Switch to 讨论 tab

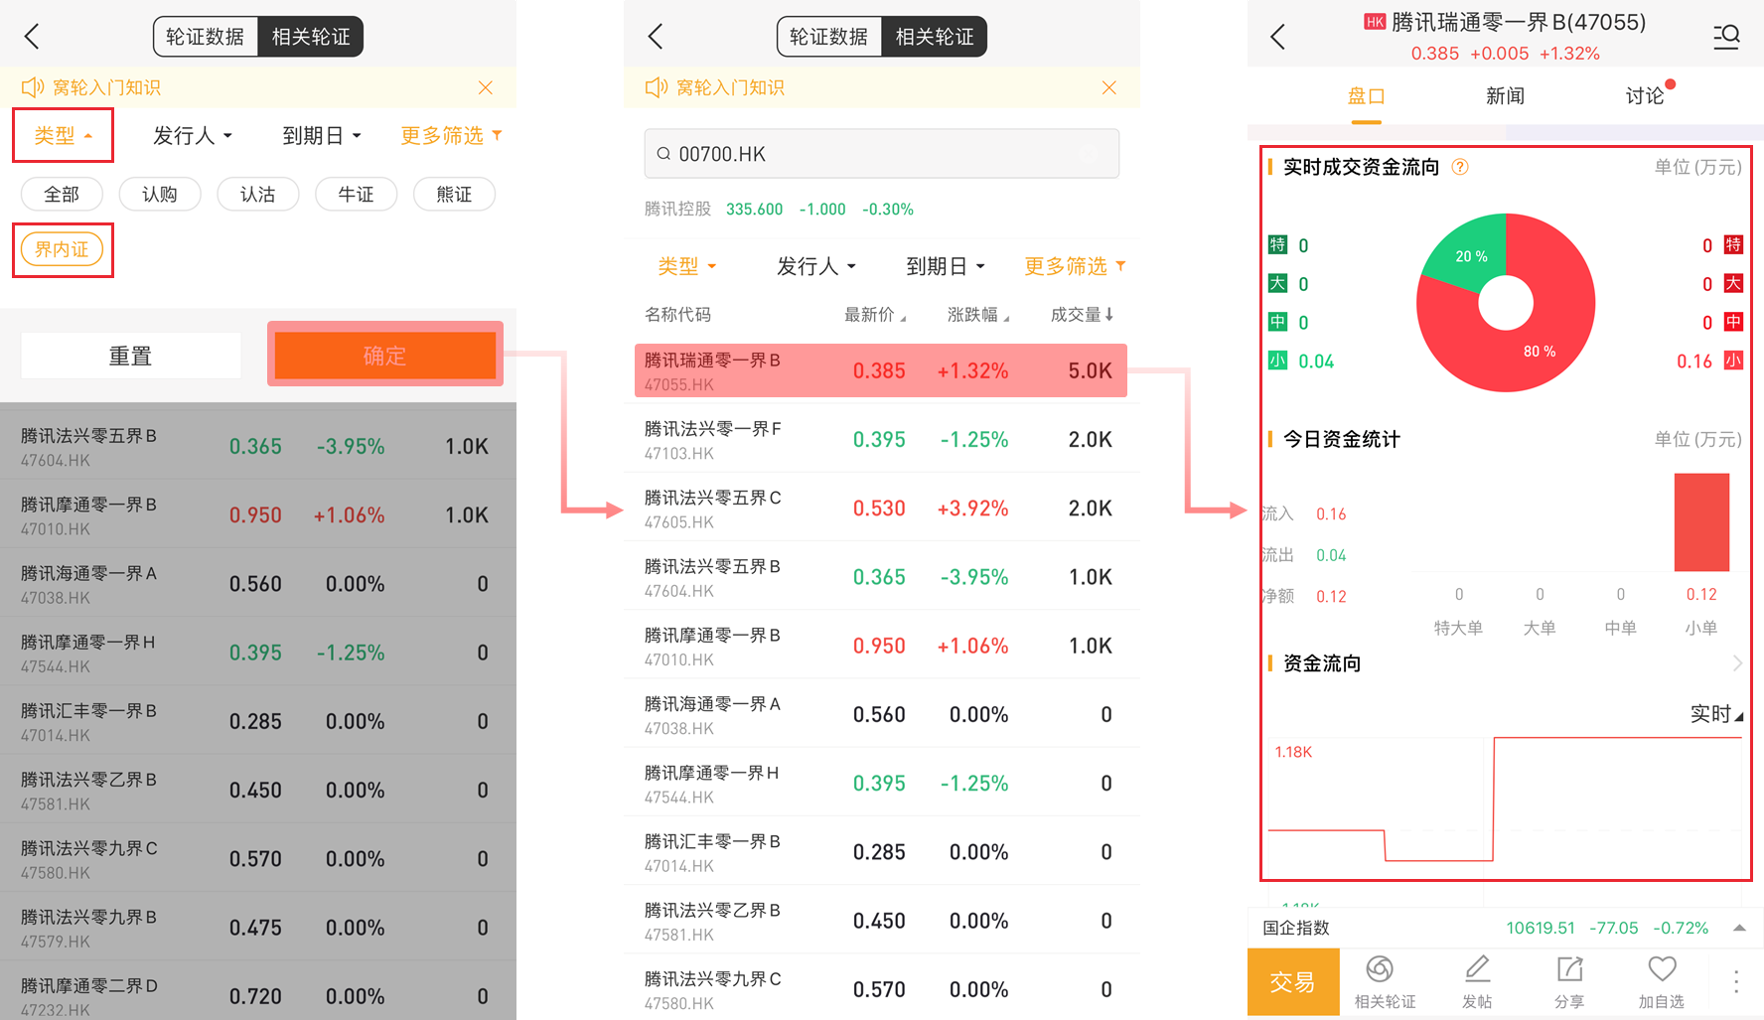pyautogui.click(x=1645, y=96)
